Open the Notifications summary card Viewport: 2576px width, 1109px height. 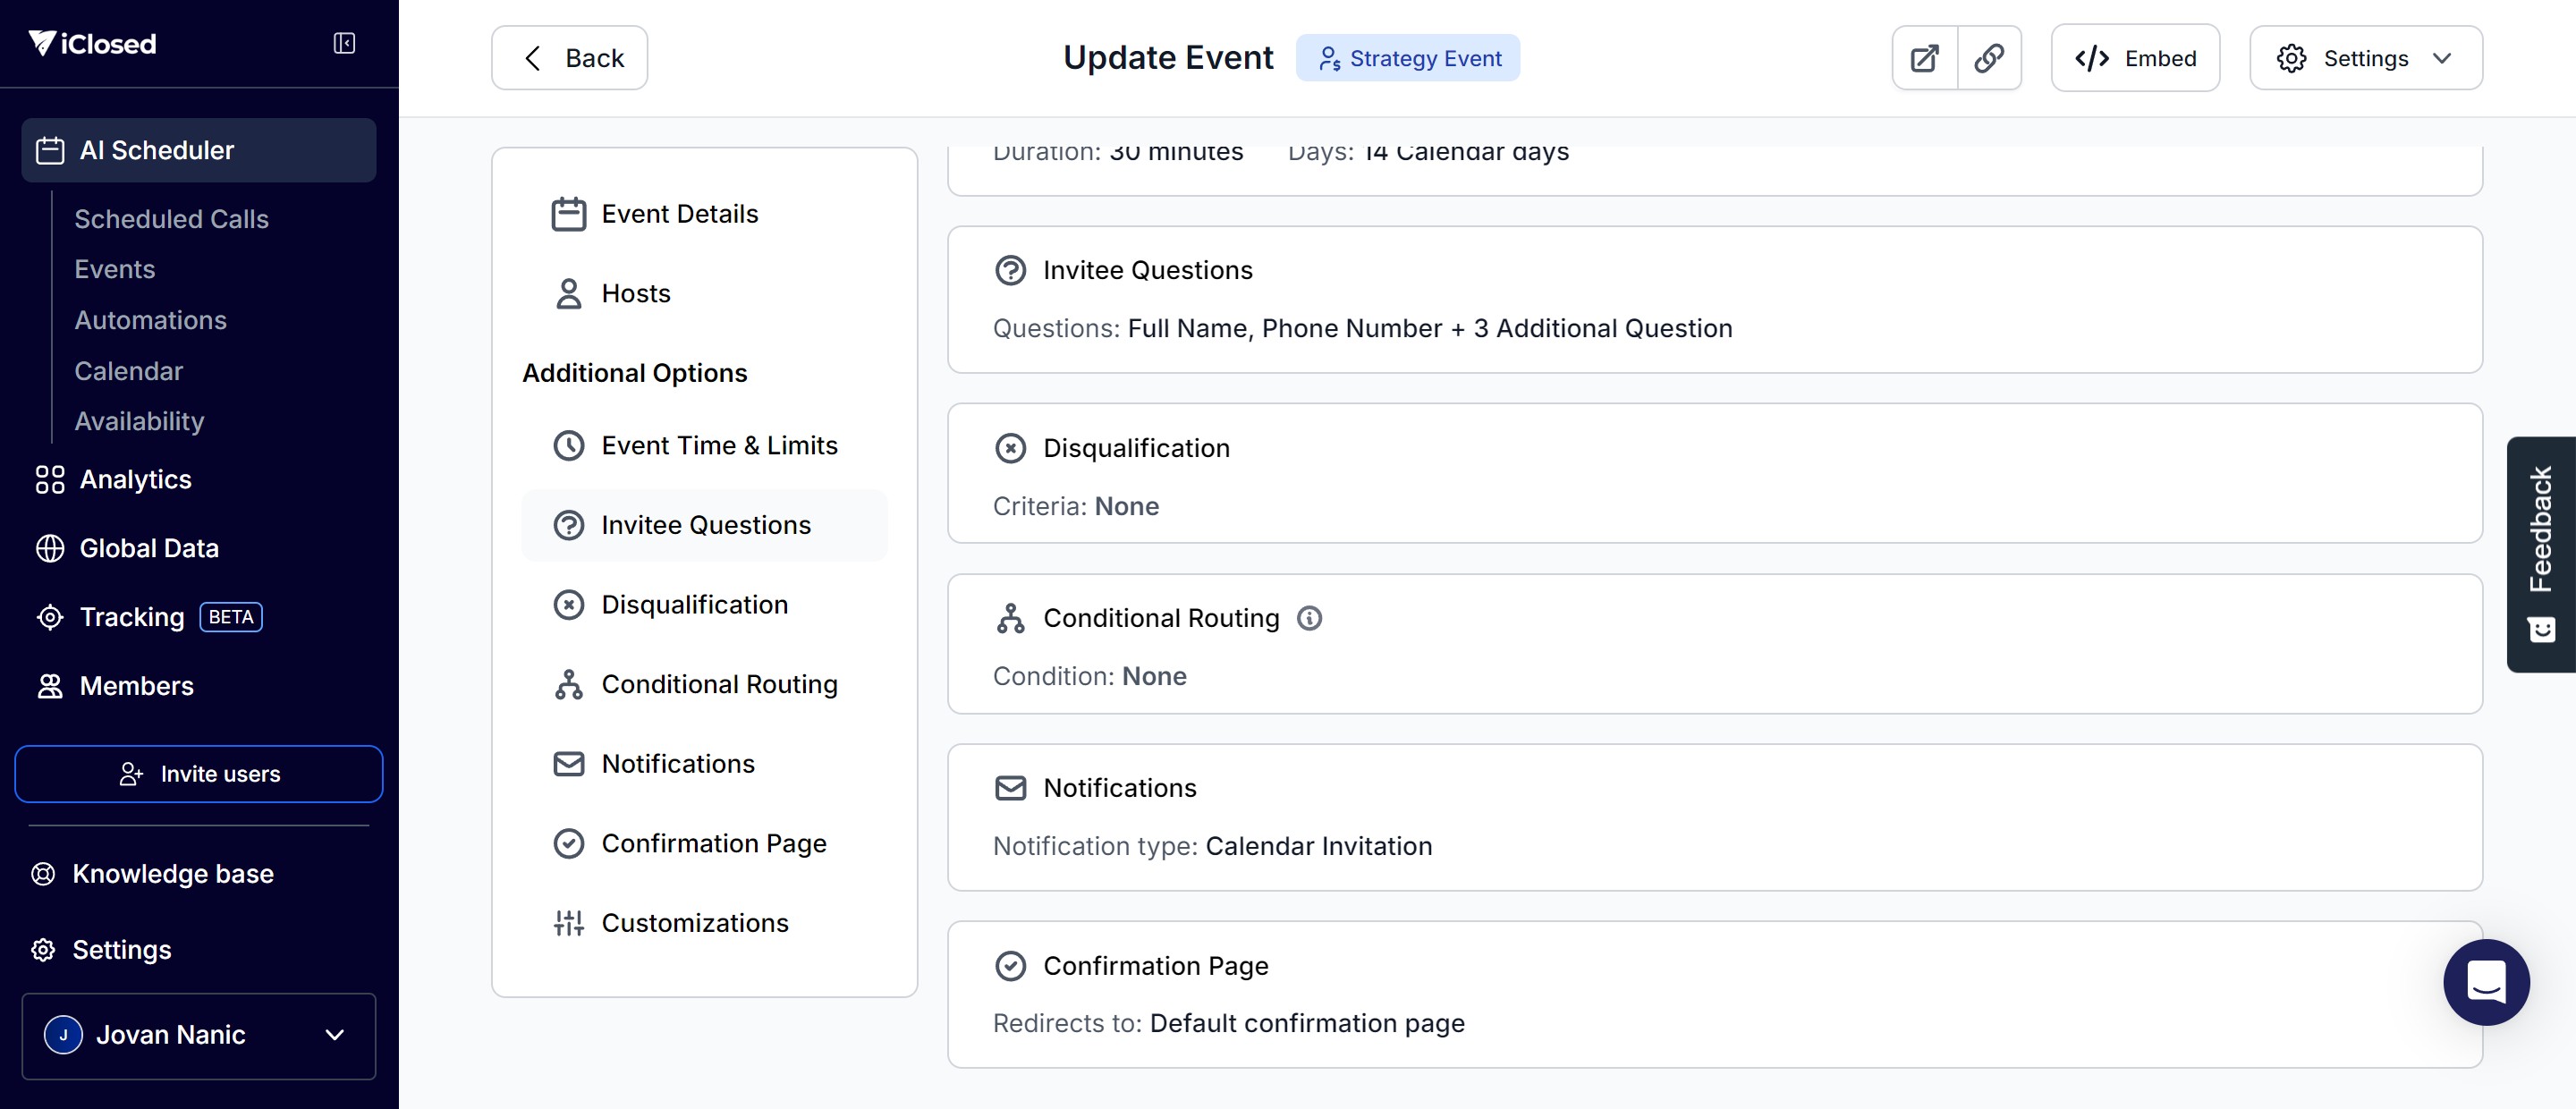(x=1713, y=816)
